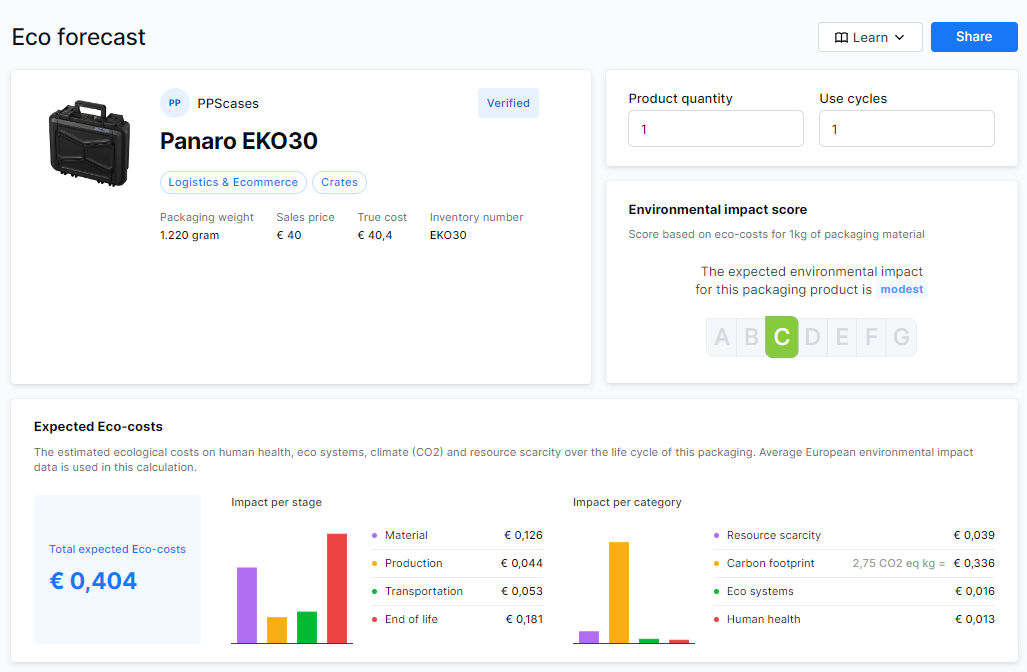Click the 2,75 CO2 eq kg value
Viewport: 1027px width, 672px height.
pyautogui.click(x=899, y=563)
